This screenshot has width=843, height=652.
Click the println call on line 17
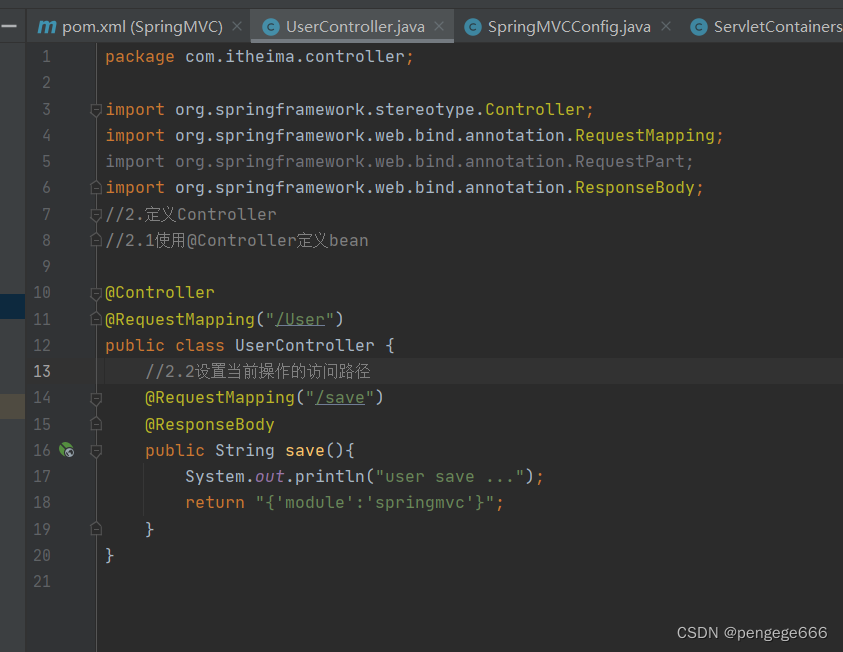click(x=330, y=476)
